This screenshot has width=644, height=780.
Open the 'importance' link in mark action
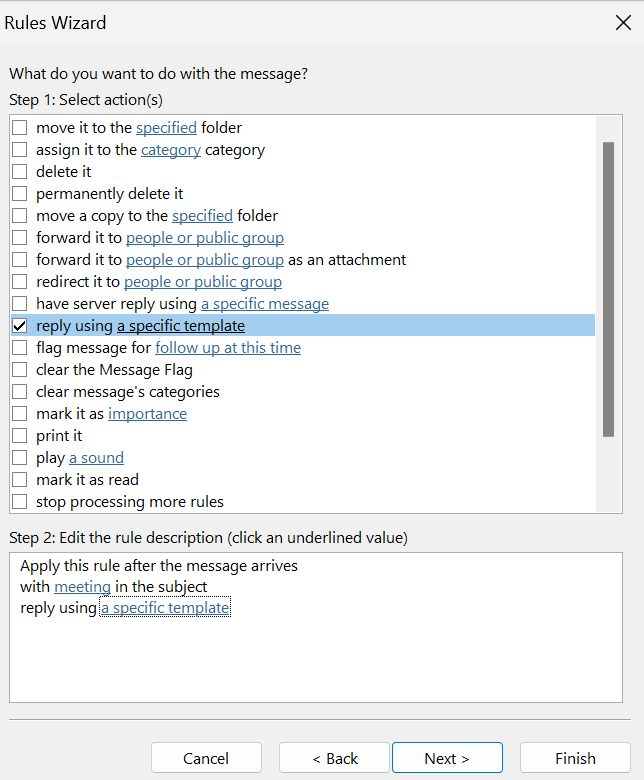tap(148, 414)
